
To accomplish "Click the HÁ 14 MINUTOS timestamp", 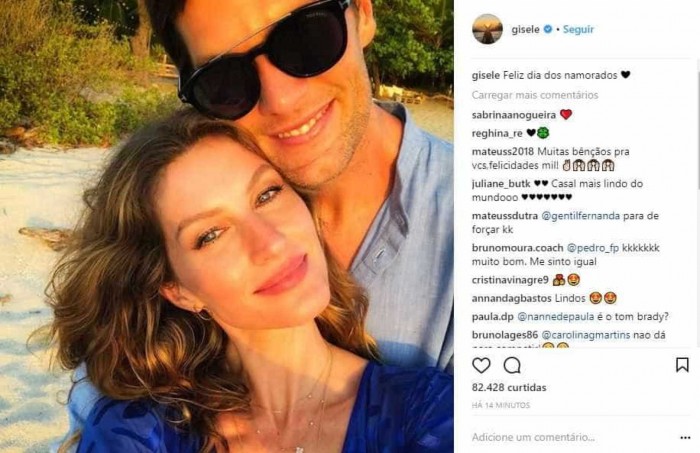I will coord(501,405).
